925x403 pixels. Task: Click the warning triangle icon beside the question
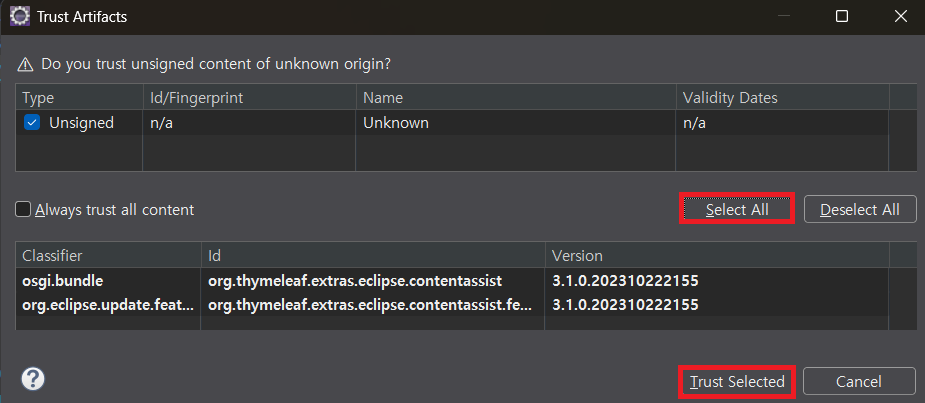tap(25, 64)
